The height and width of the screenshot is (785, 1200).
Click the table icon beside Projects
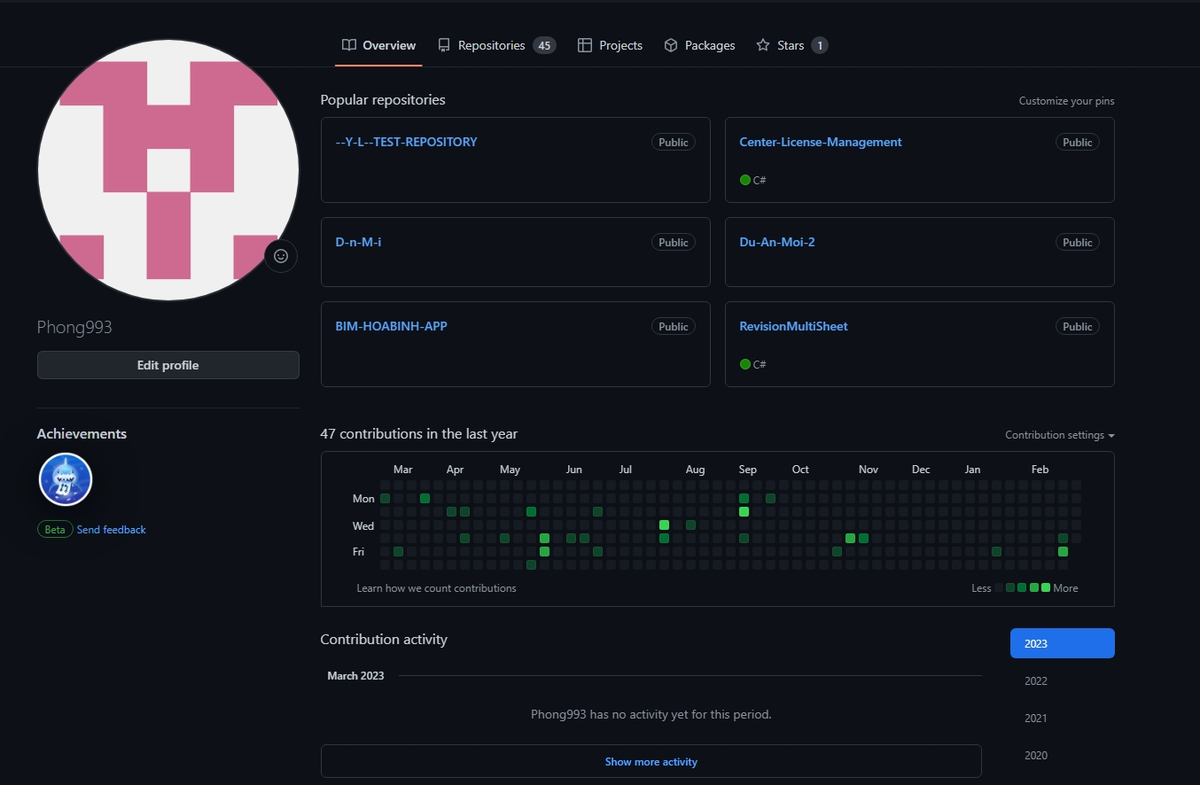point(585,45)
